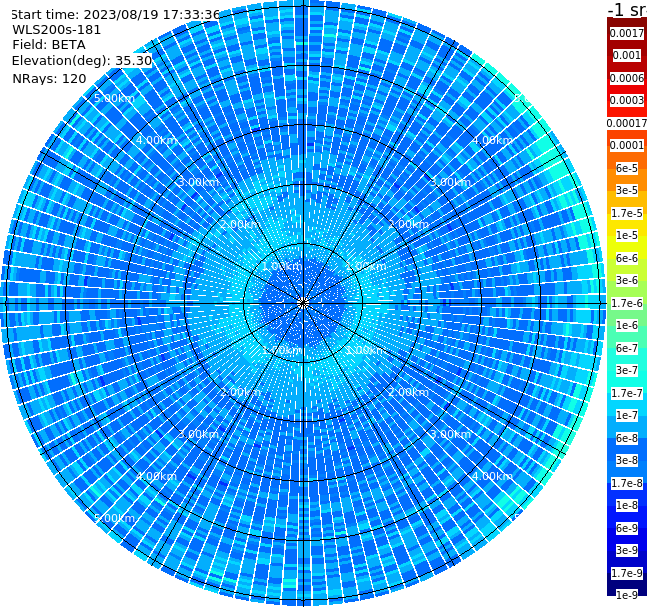Click the 6e-5 colorbar label
The height and width of the screenshot is (607, 647).
pos(627,168)
